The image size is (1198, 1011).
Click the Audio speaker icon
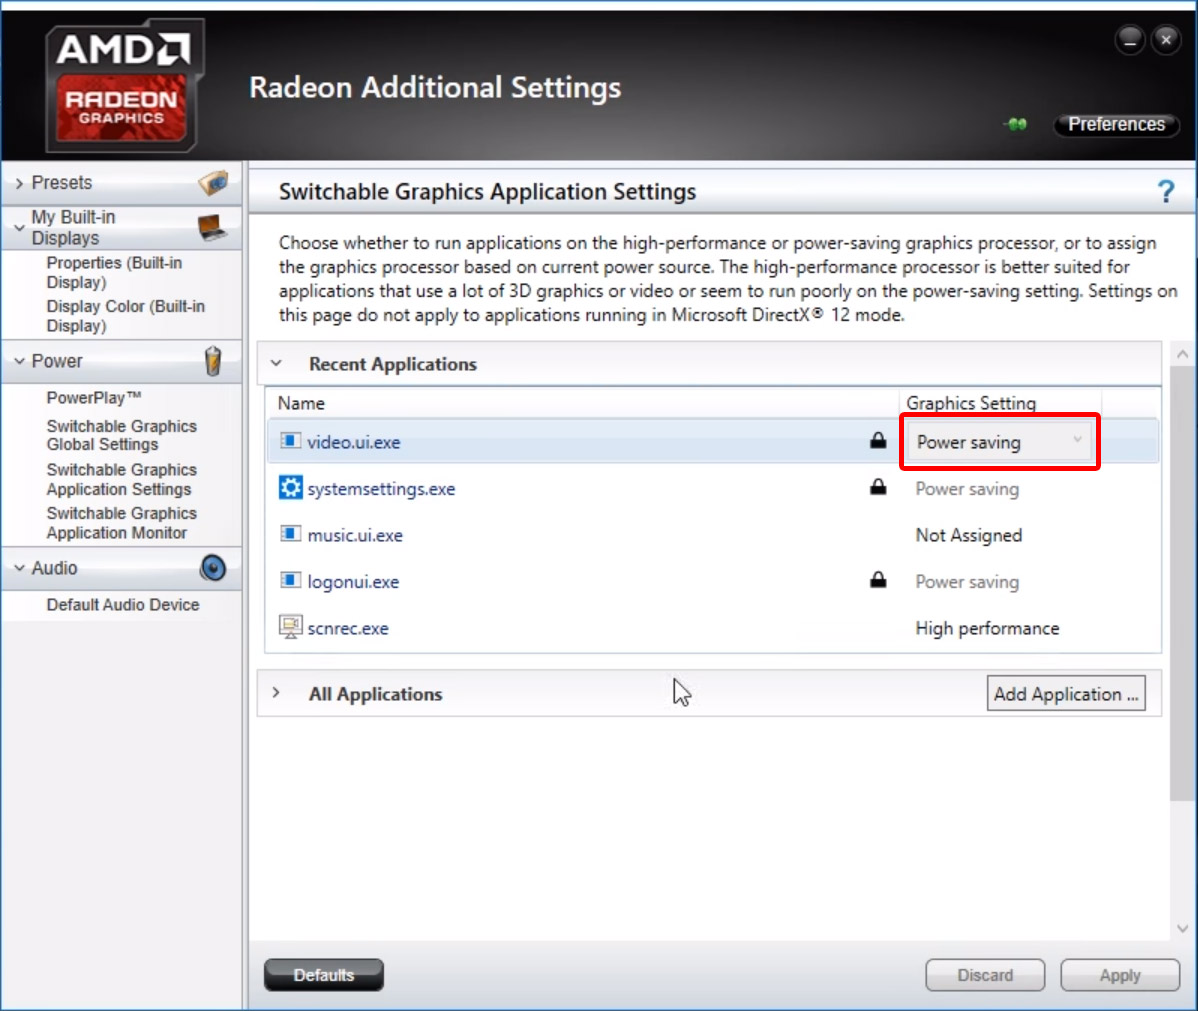(x=213, y=568)
